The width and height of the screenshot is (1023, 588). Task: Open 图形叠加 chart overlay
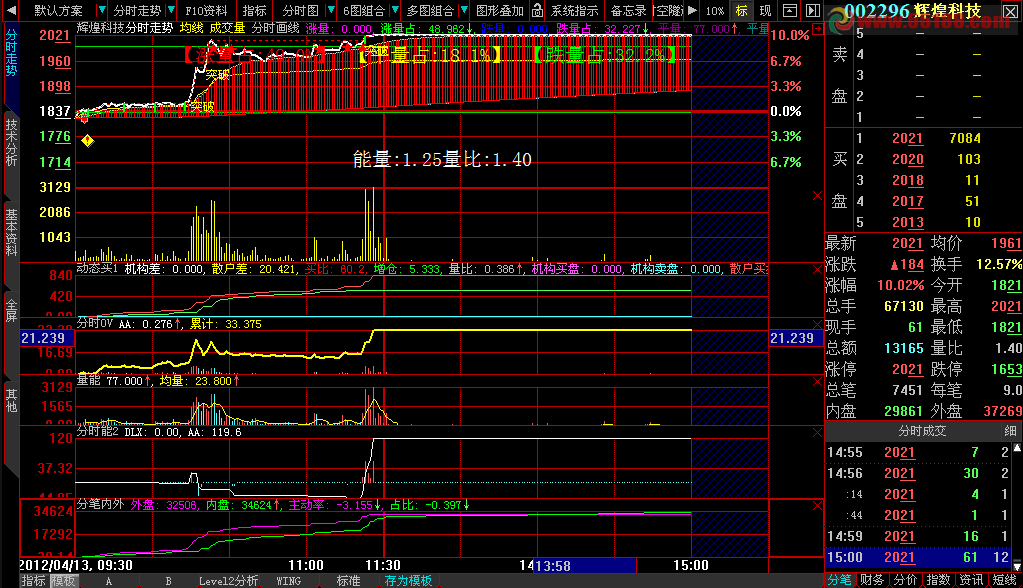tap(500, 10)
